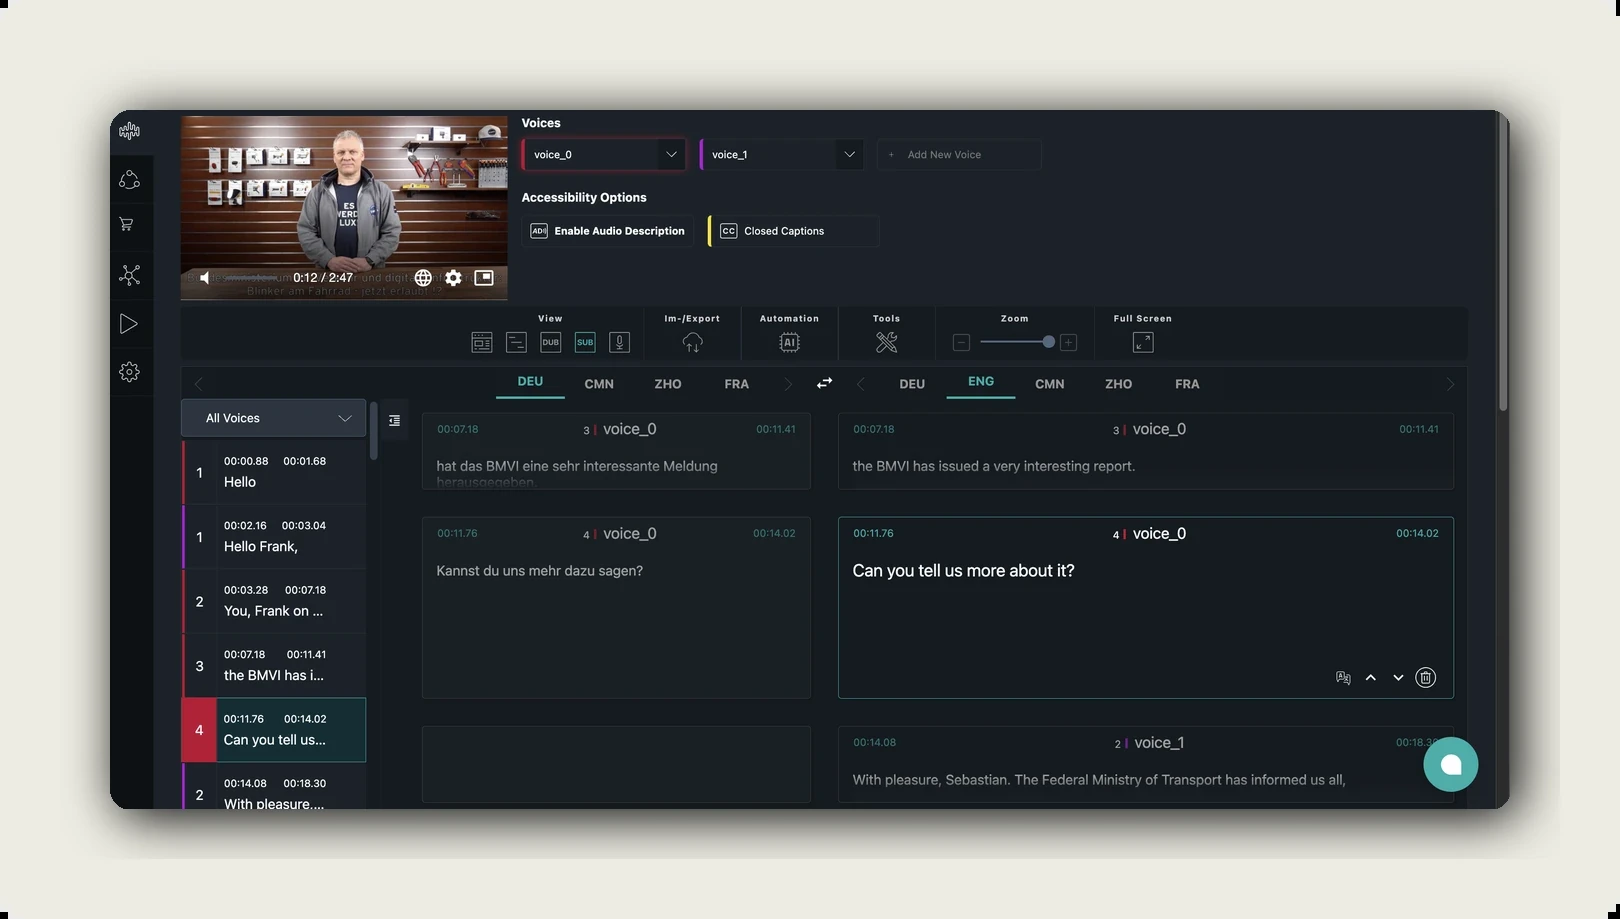The image size is (1620, 919).
Task: Move segment 4 down with chevron
Action: 1398,678
